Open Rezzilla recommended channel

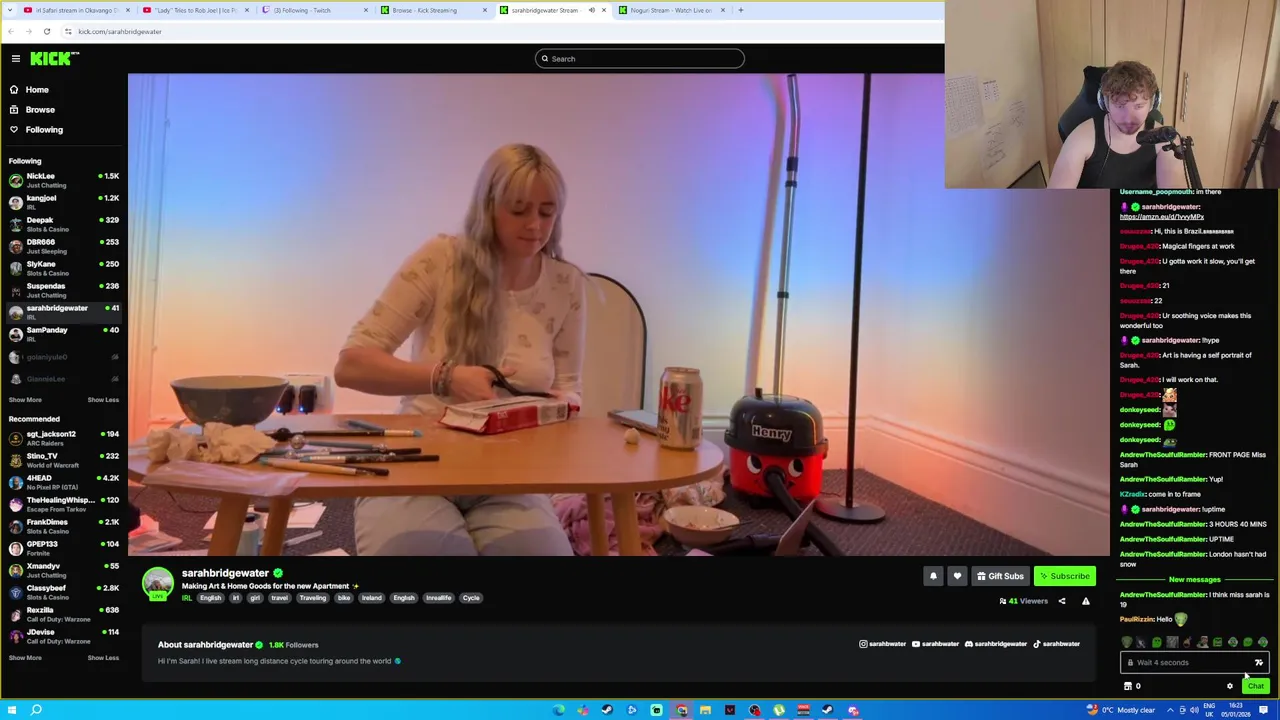point(63,614)
